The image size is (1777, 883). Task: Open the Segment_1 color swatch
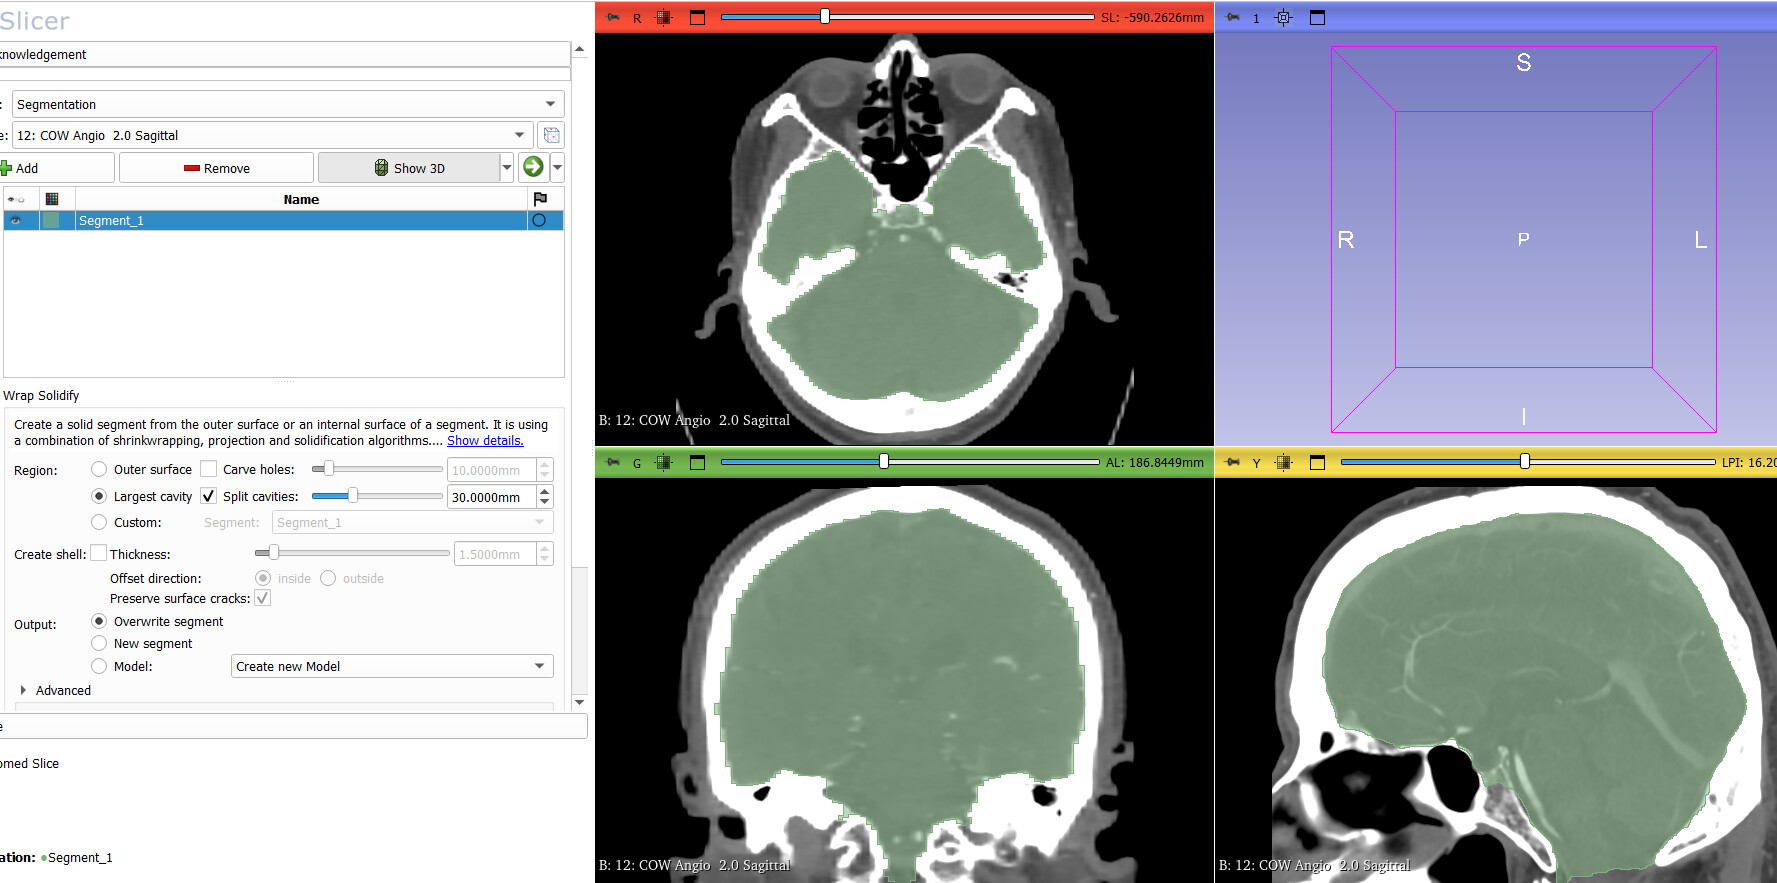(51, 220)
